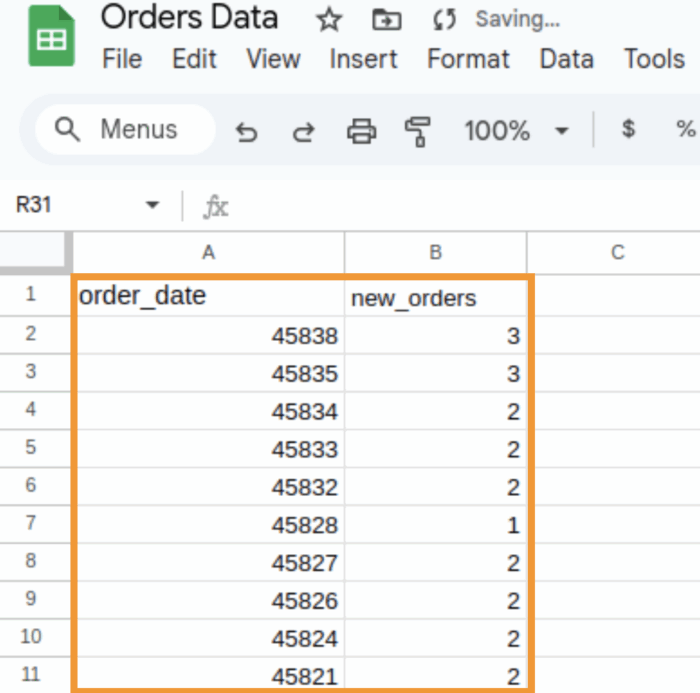Click the select-all corner box

35,252
